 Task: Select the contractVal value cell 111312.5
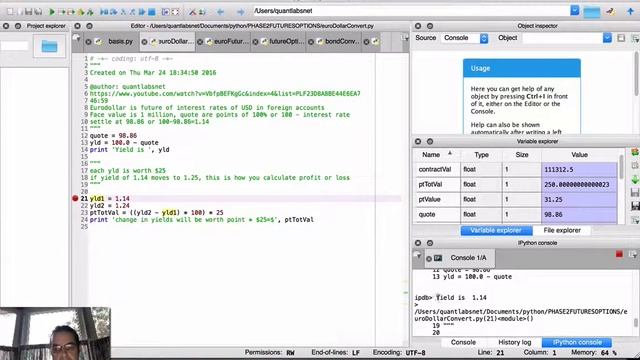point(580,169)
